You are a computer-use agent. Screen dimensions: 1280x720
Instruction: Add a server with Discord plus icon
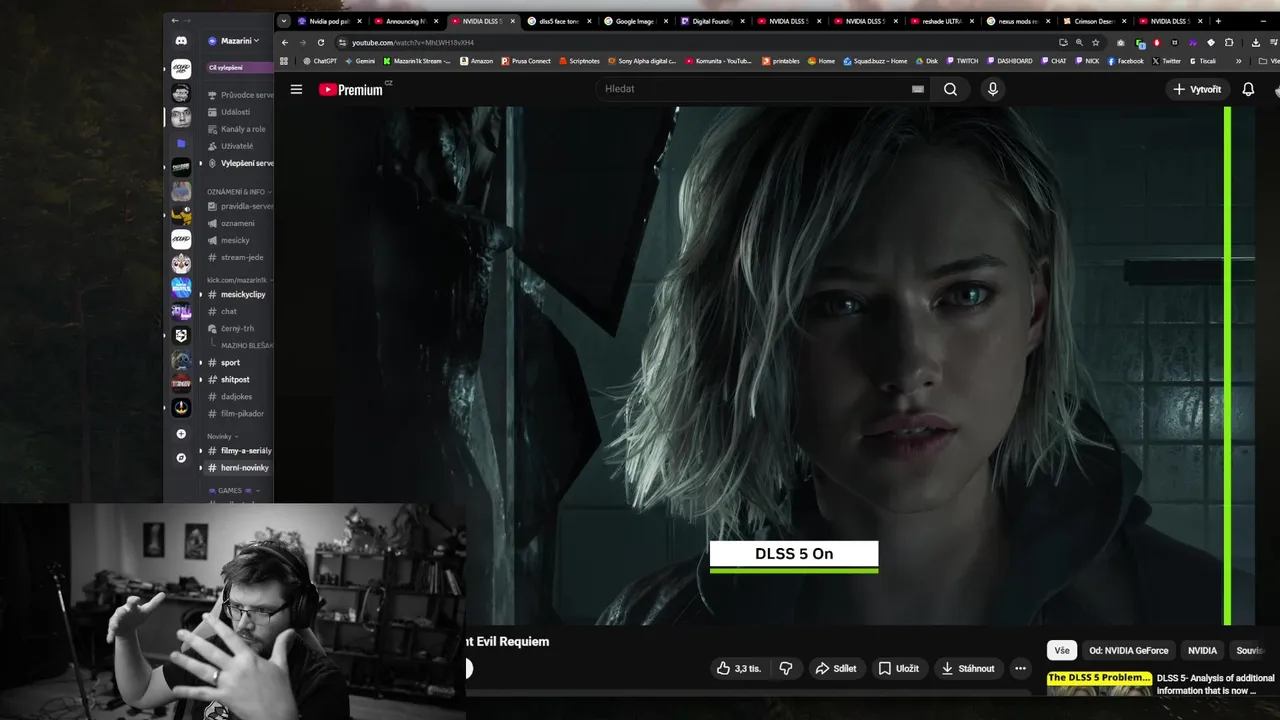pyautogui.click(x=181, y=434)
